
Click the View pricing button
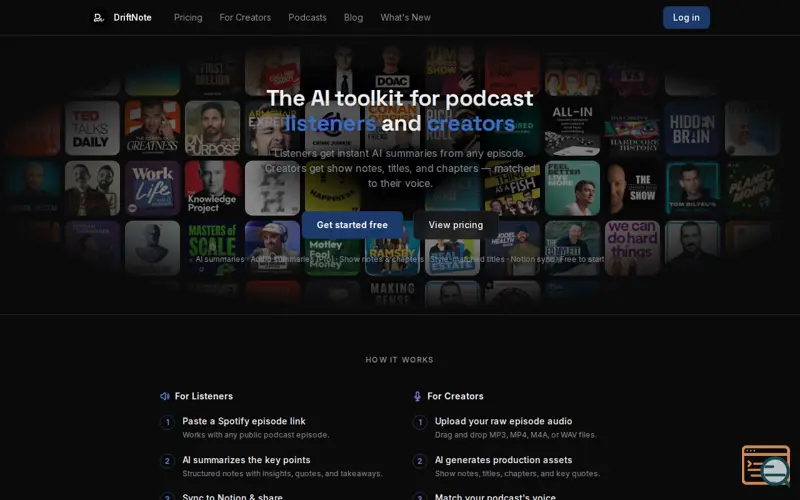click(456, 225)
